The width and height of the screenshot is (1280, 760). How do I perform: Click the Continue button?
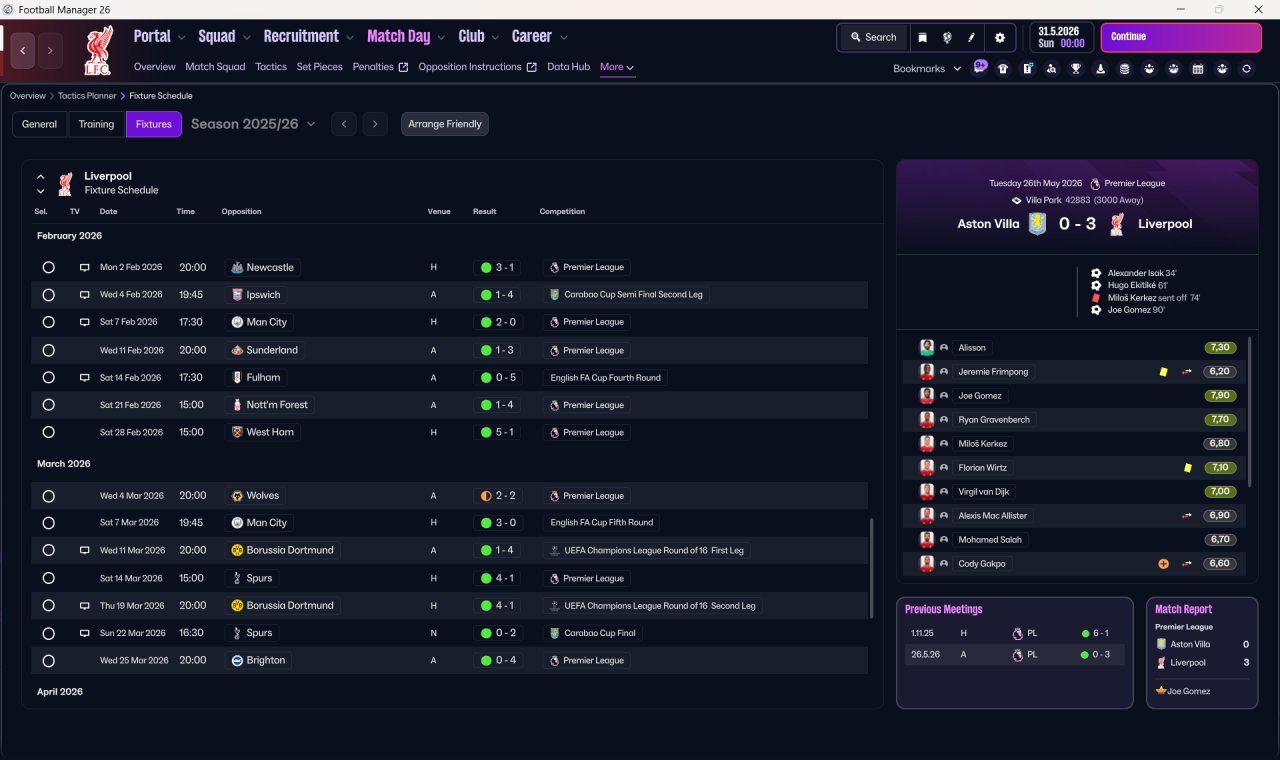1181,37
